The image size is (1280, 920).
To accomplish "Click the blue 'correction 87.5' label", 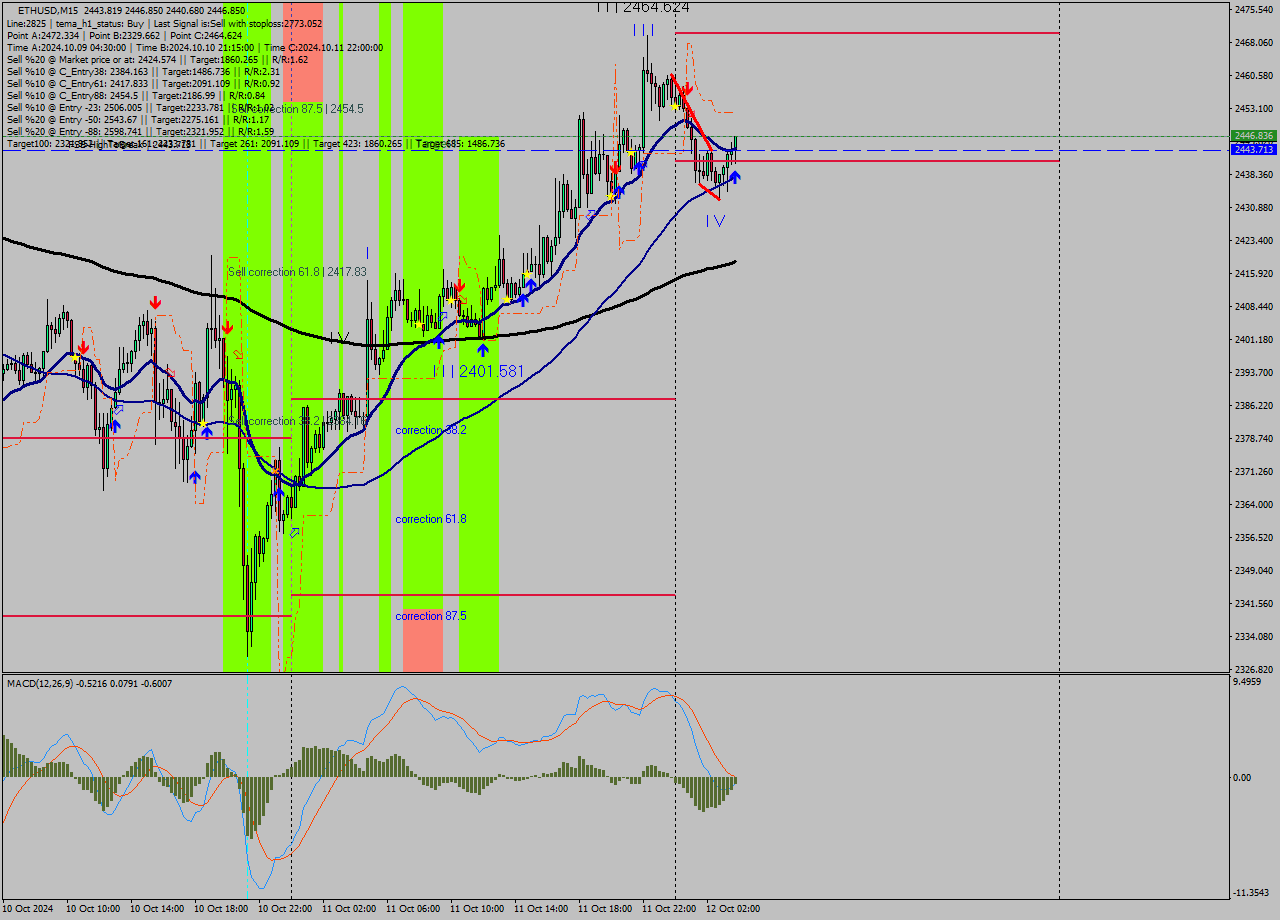I will 431,616.
